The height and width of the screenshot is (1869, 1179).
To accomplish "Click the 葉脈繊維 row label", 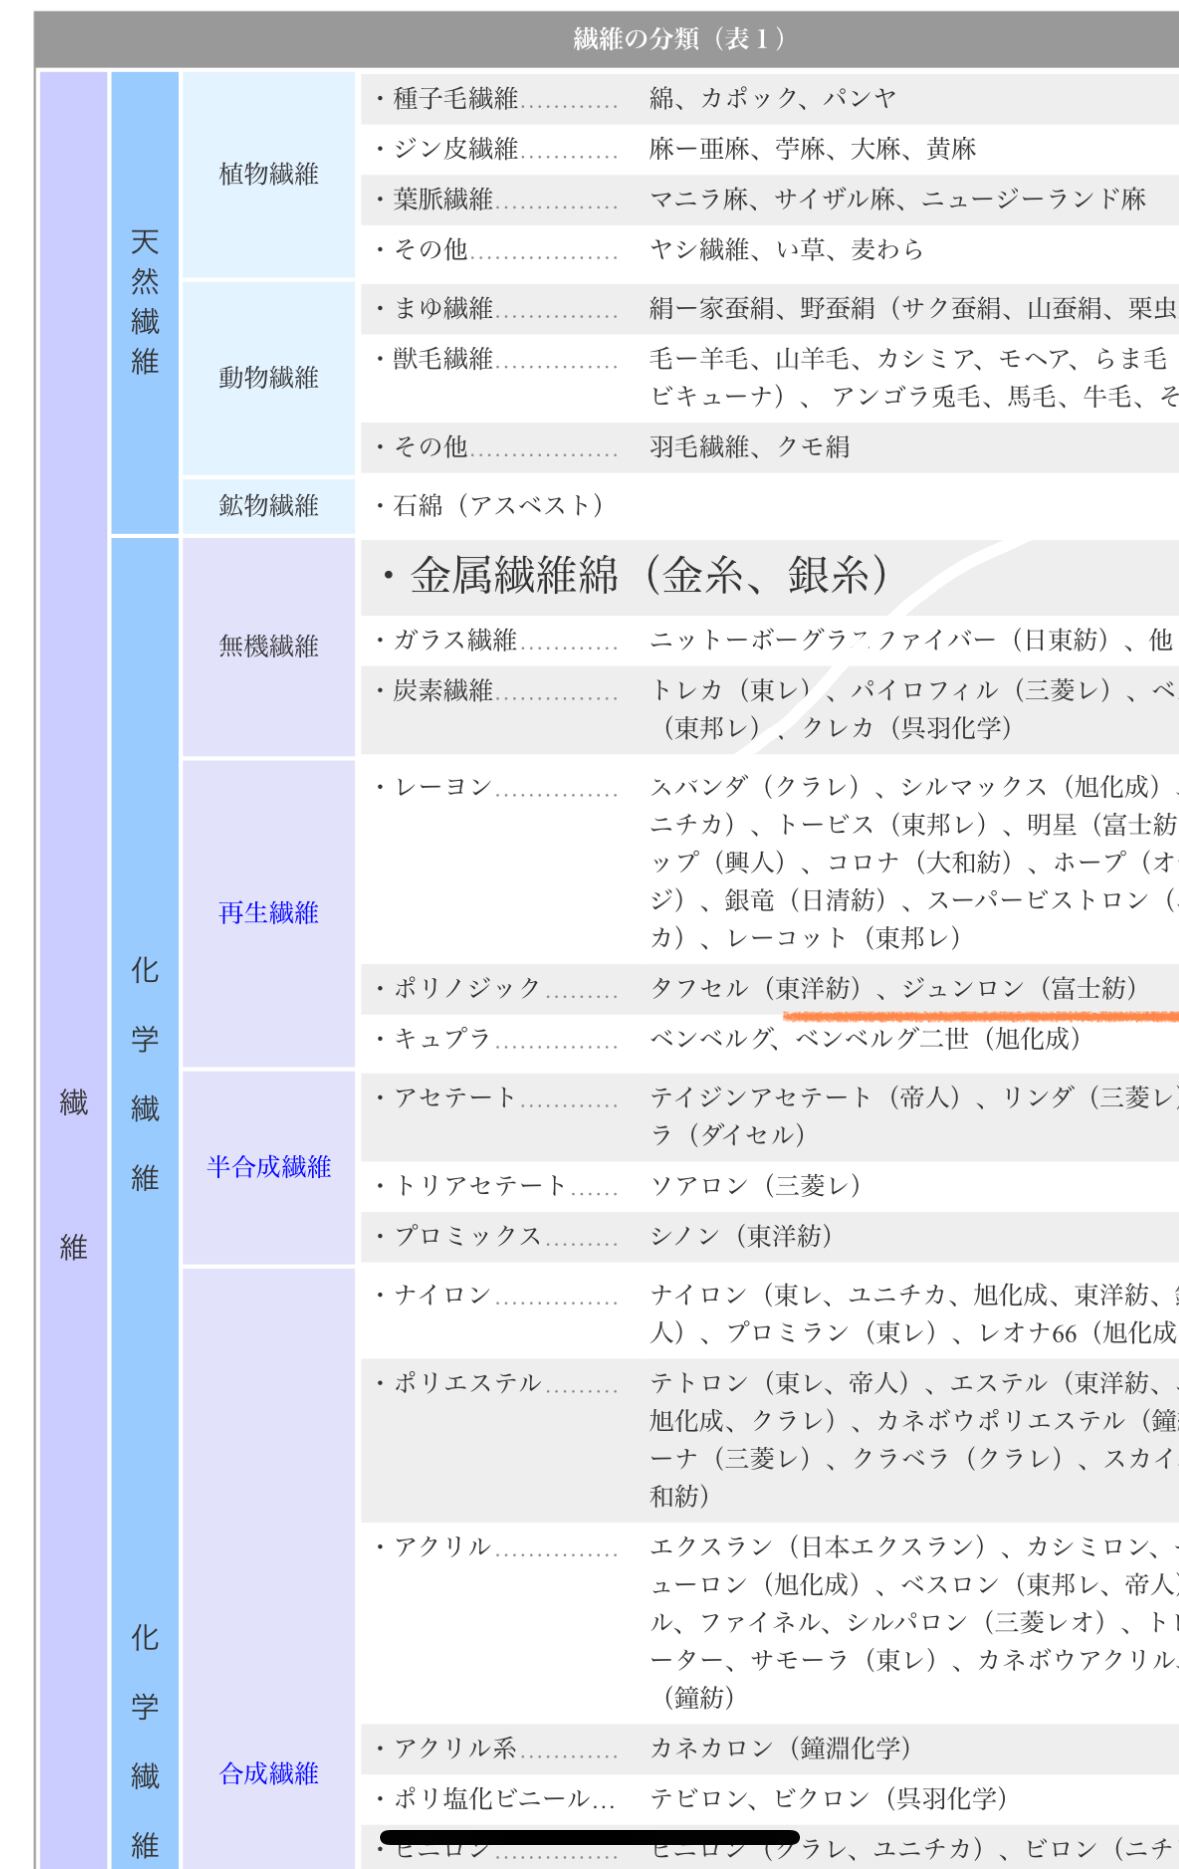I will point(443,199).
